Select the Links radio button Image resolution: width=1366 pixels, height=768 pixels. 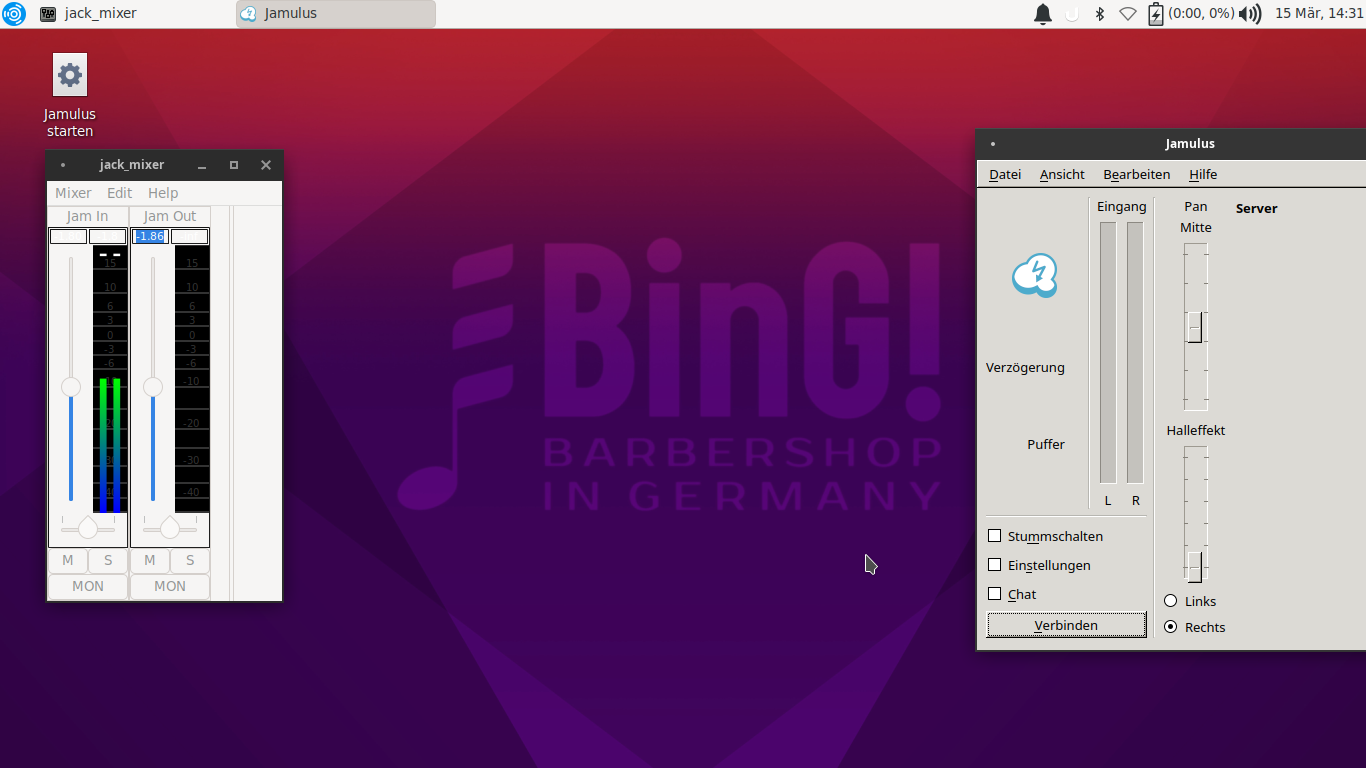[x=1171, y=601]
